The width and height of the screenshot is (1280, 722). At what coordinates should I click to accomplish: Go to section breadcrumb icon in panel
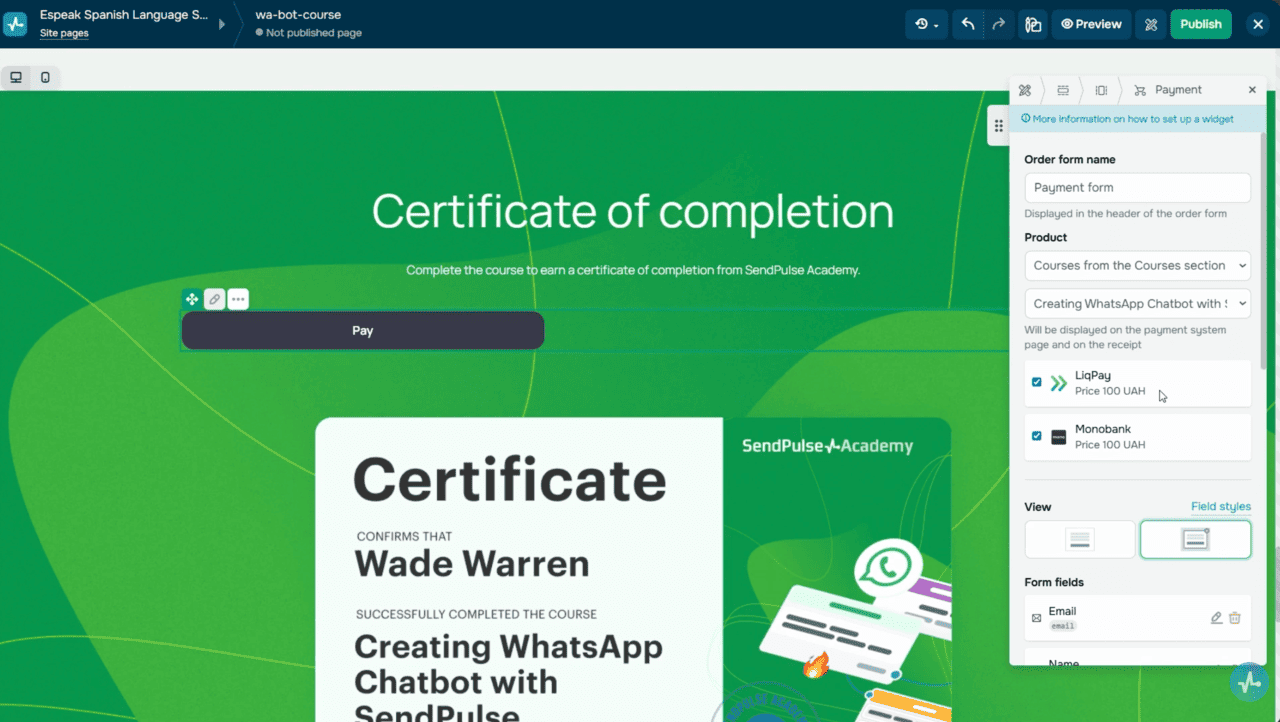(x=1063, y=90)
